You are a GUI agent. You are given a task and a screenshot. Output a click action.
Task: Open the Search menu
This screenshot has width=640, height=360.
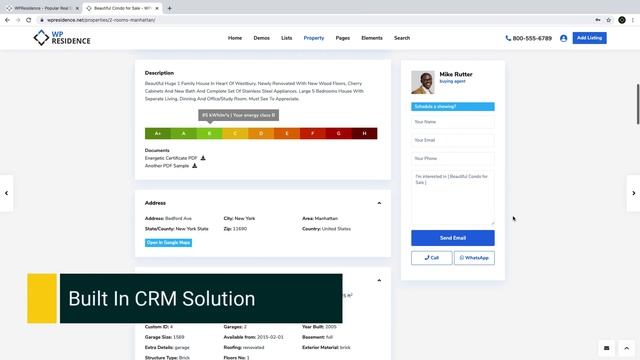click(x=402, y=38)
